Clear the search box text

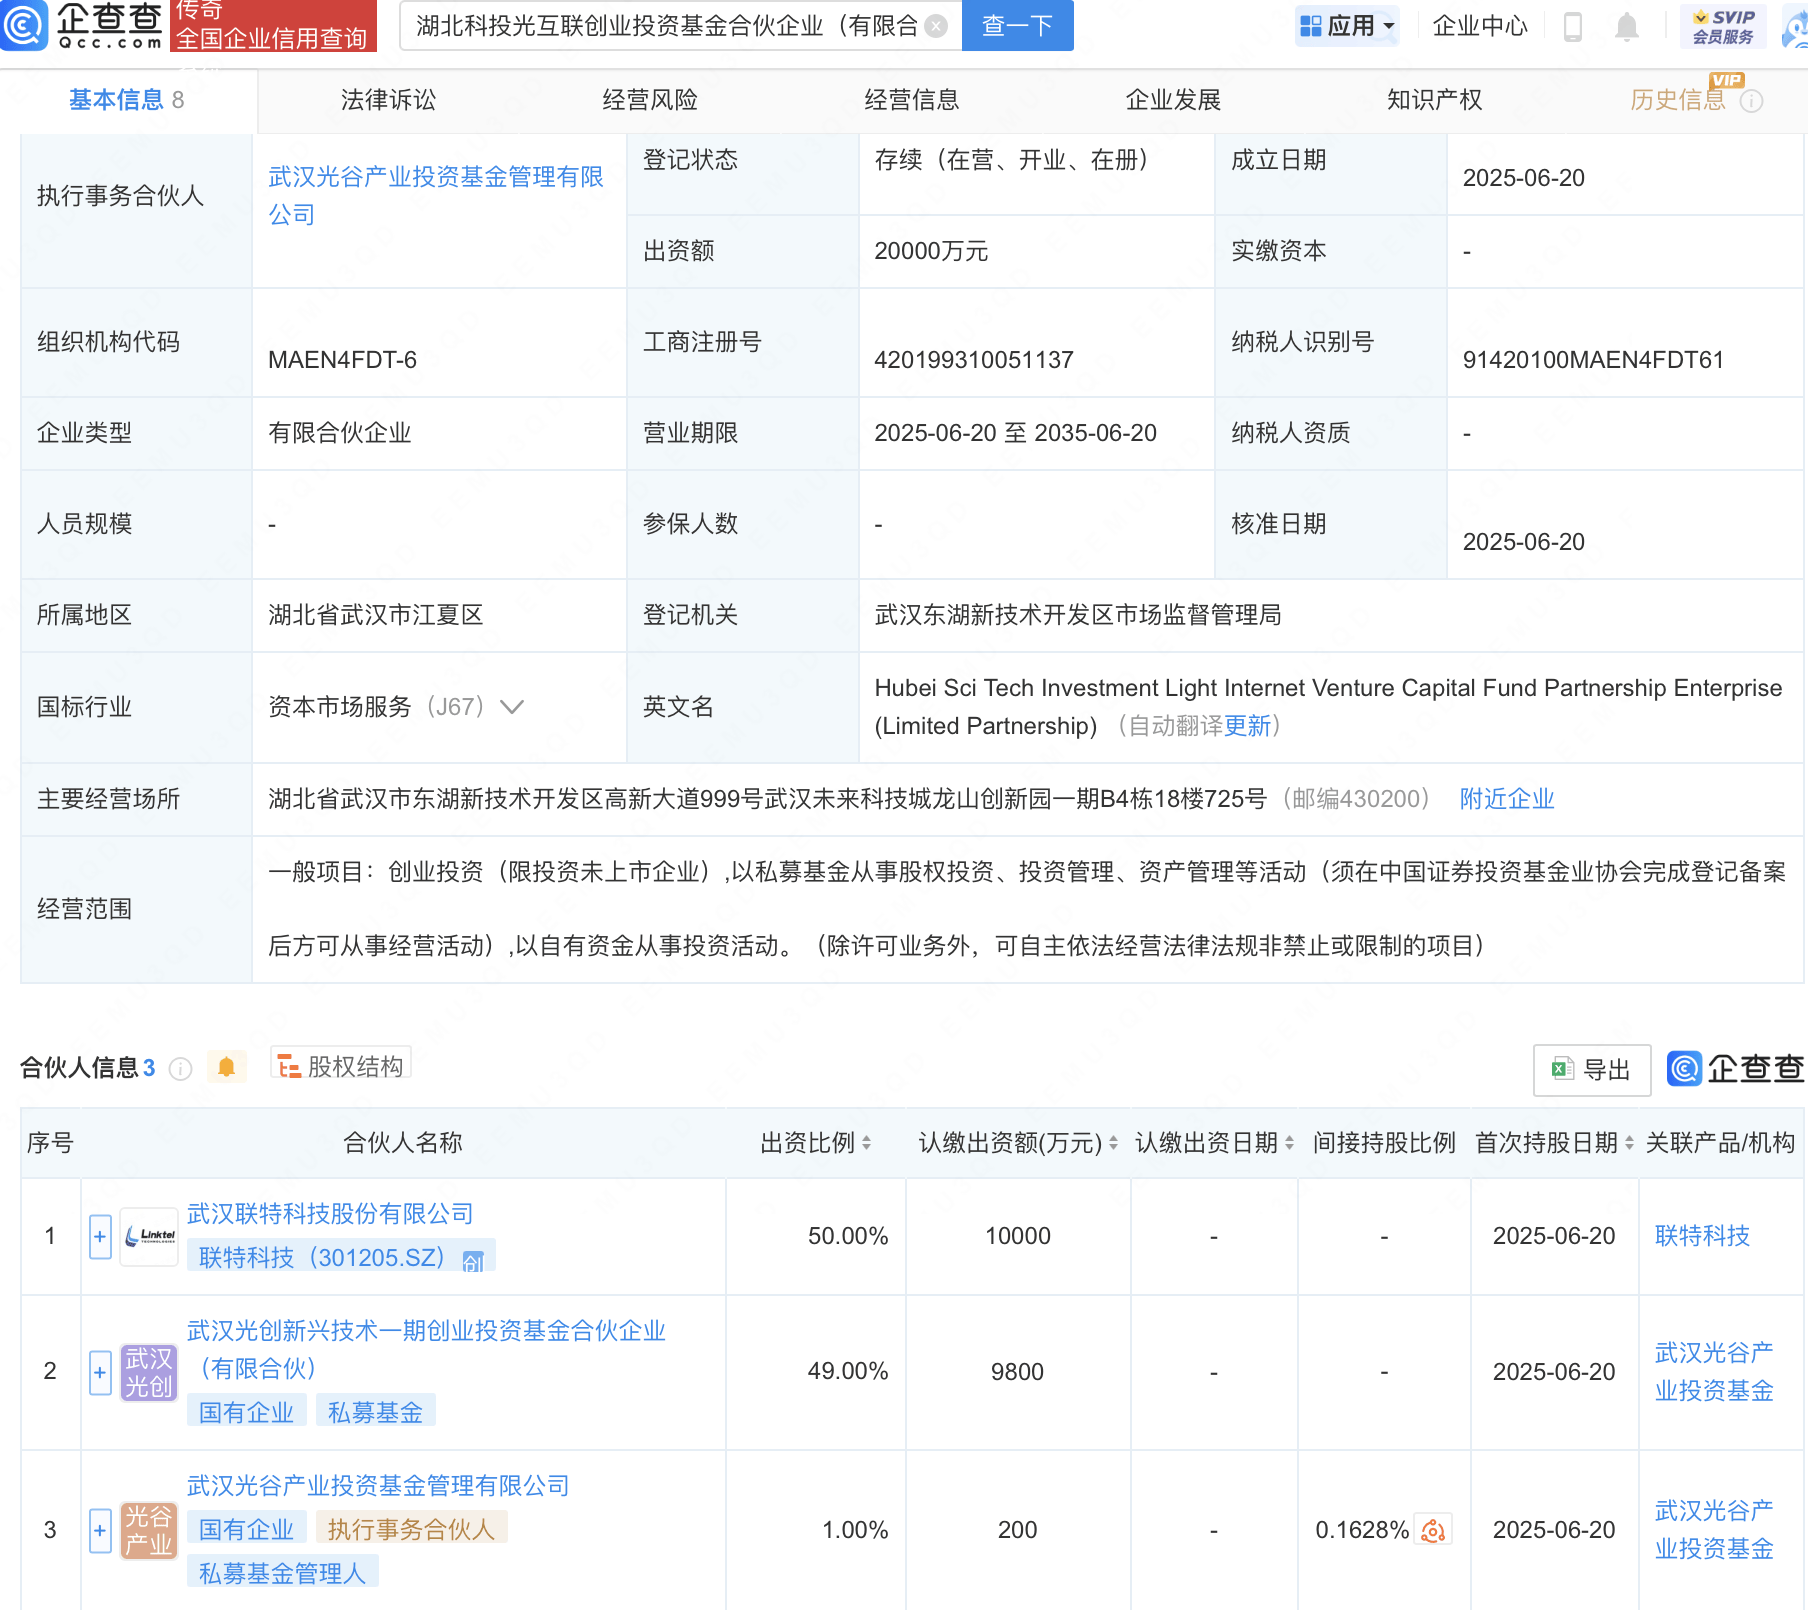(x=936, y=26)
